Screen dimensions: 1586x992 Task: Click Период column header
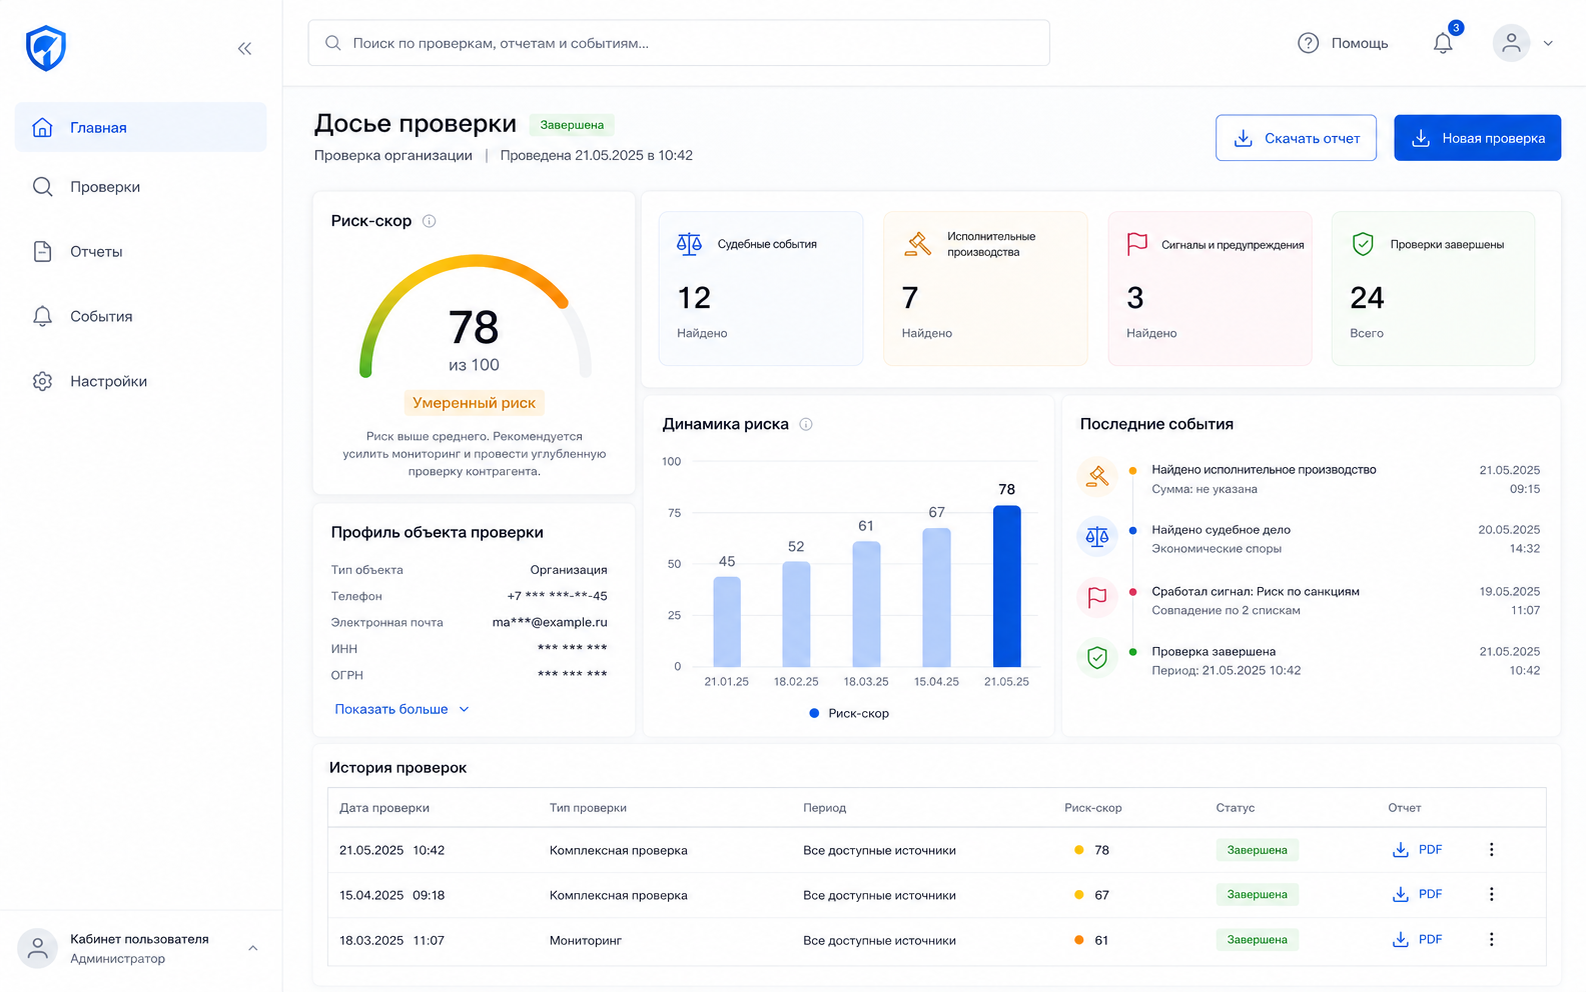pos(824,808)
